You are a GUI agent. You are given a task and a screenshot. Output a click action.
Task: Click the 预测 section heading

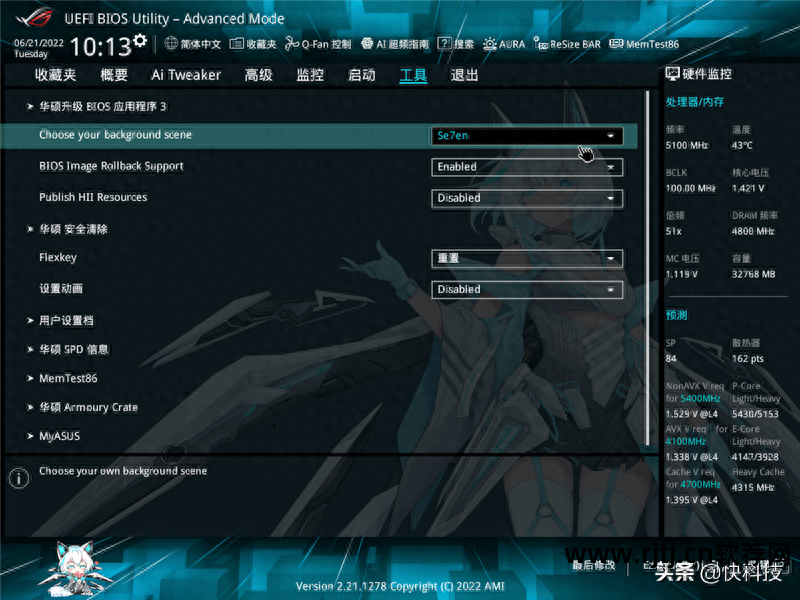click(x=677, y=315)
